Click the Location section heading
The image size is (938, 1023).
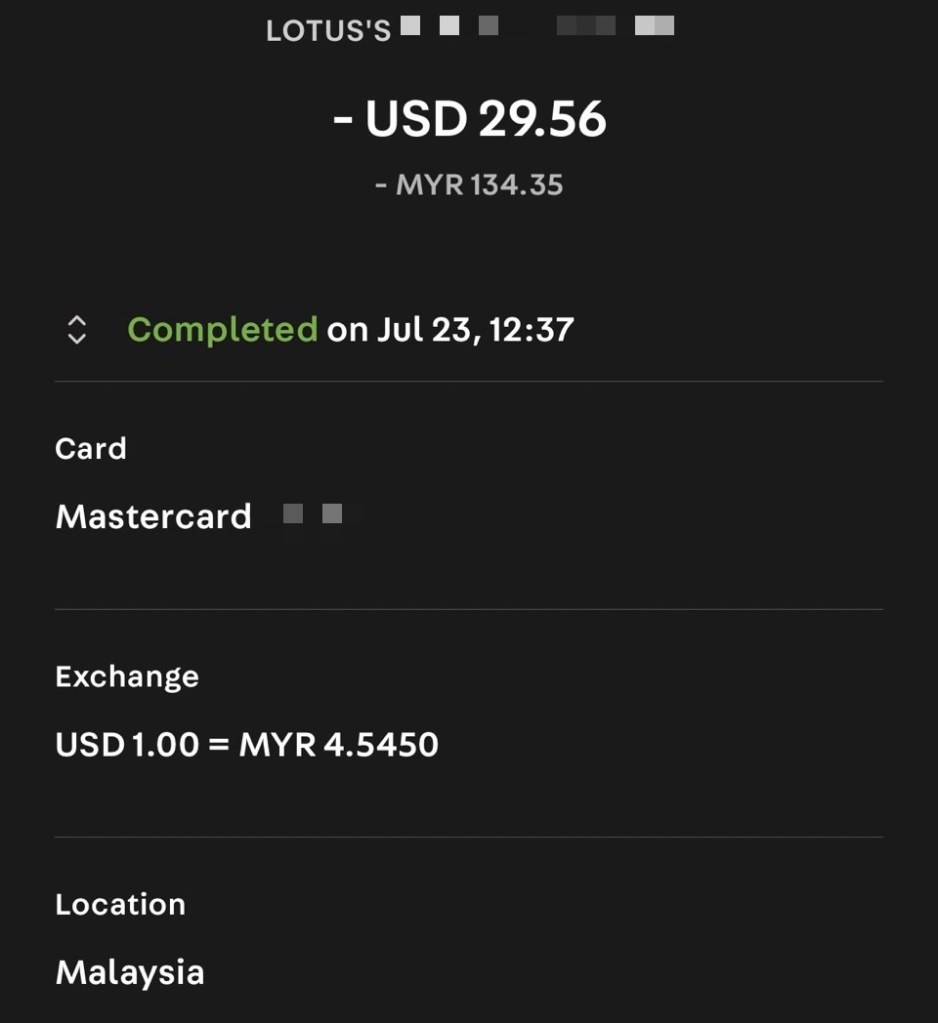pyautogui.click(x=120, y=905)
